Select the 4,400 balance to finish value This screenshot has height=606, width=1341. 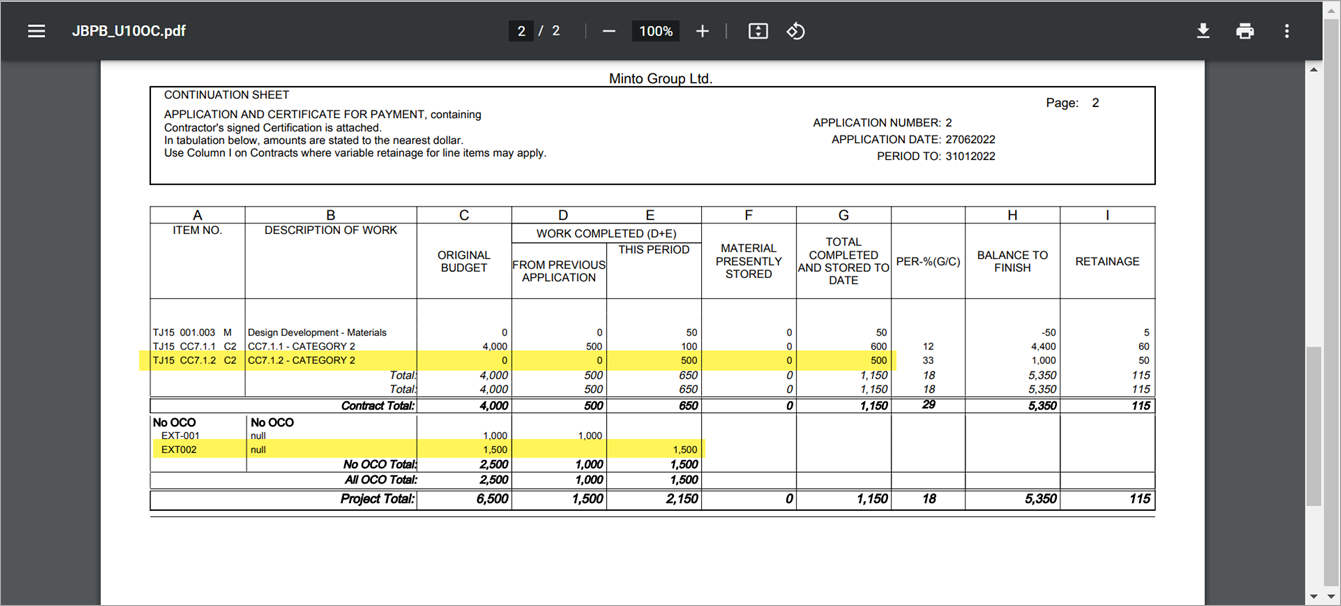[x=1042, y=346]
